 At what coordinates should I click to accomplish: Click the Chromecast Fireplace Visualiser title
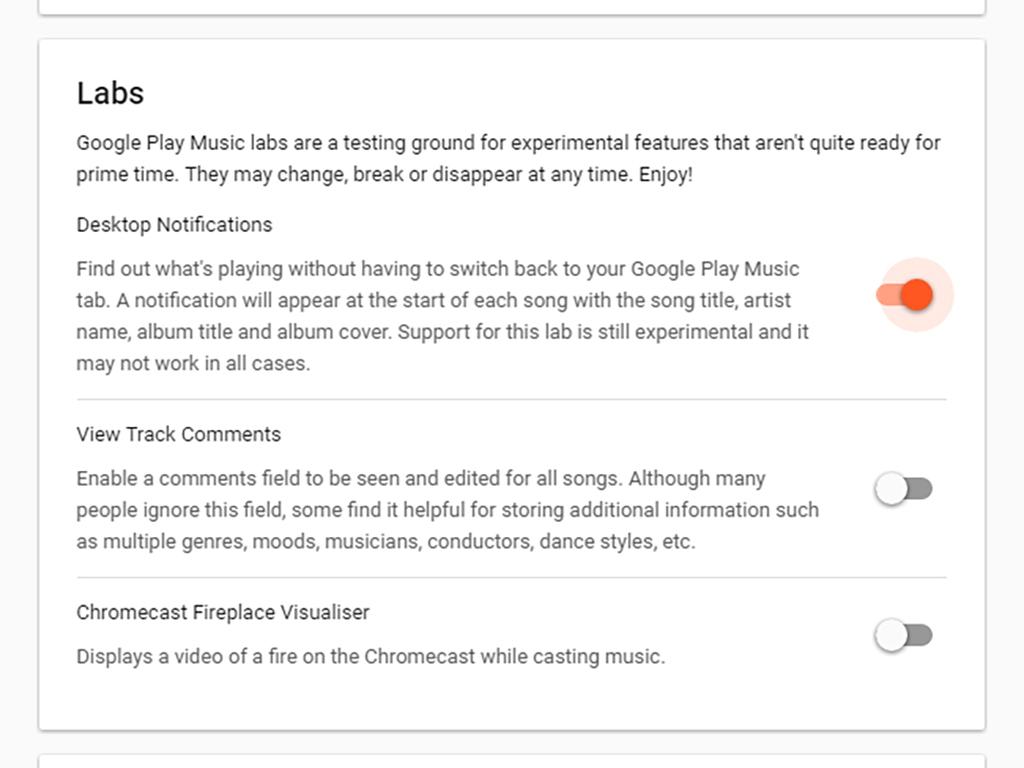(222, 612)
